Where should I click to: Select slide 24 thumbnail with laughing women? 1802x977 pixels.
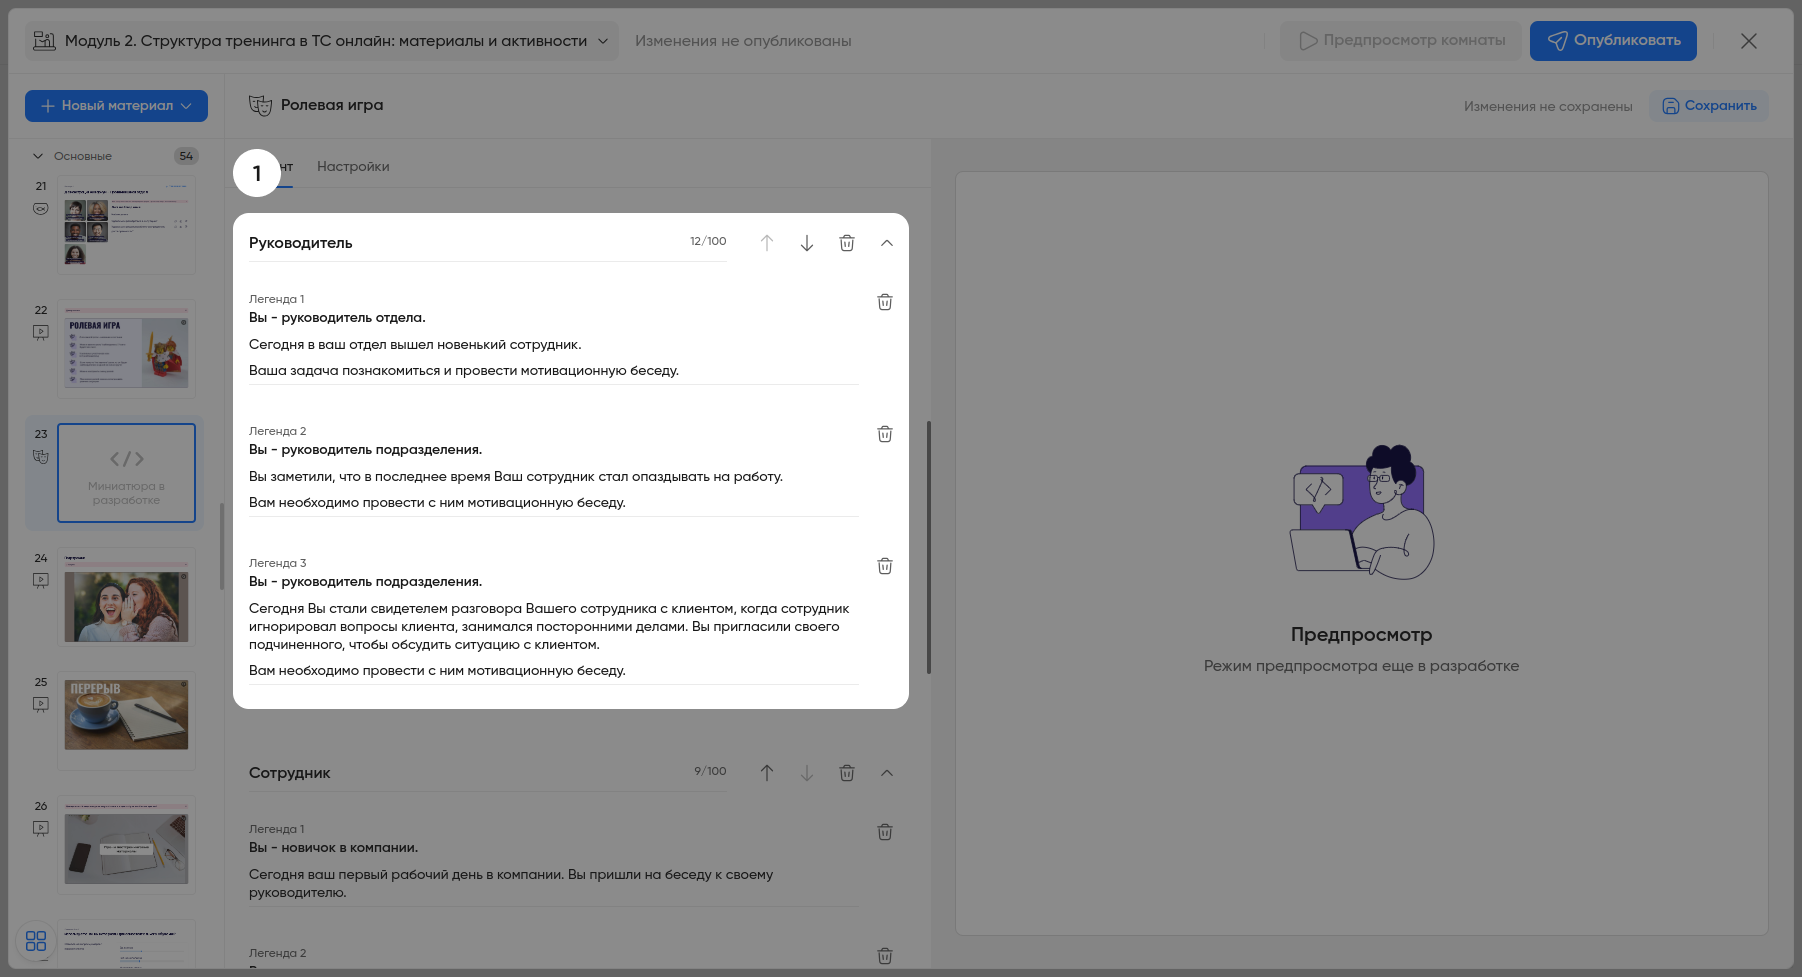pos(126,598)
